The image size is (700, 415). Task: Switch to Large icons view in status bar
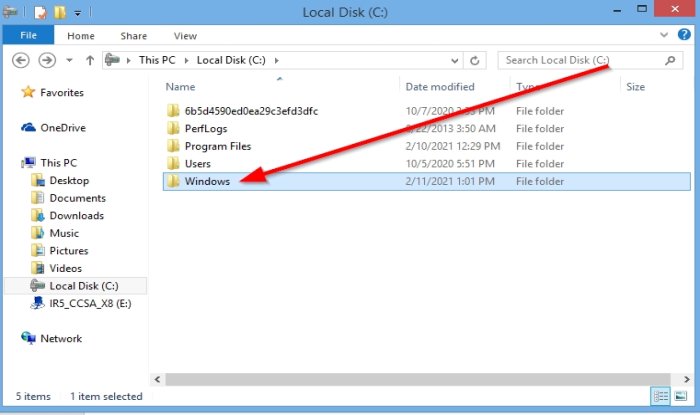[x=680, y=396]
